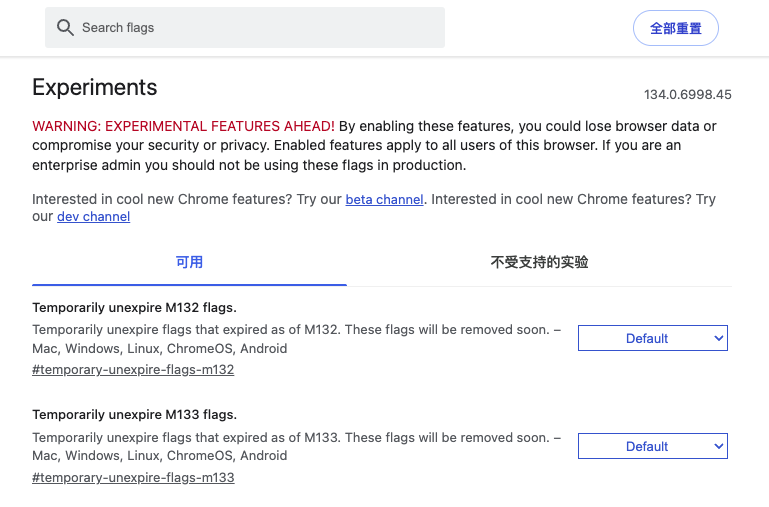The image size is (769, 507).
Task: Click the version number 134.0.6998.45
Action: (687, 95)
